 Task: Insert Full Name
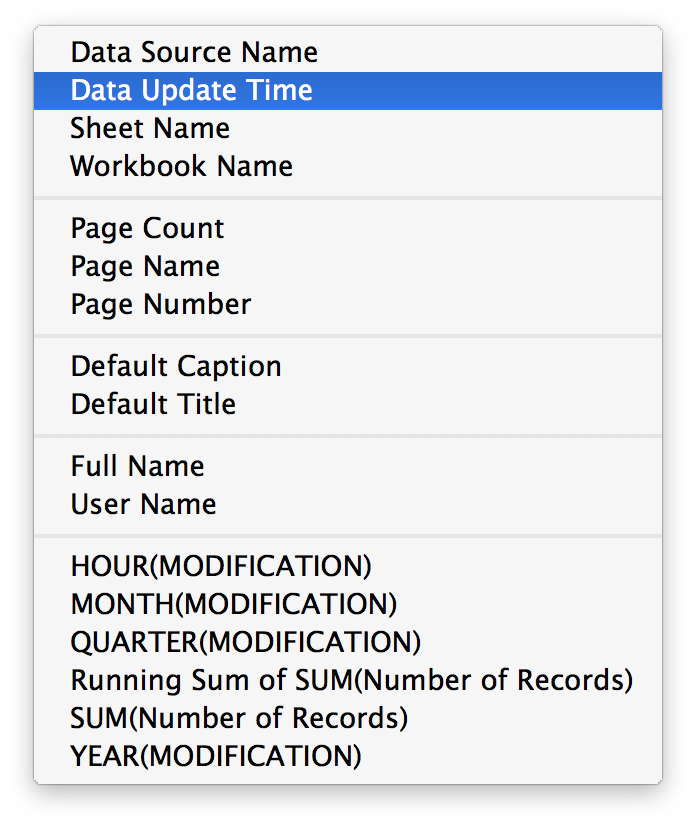(x=137, y=466)
